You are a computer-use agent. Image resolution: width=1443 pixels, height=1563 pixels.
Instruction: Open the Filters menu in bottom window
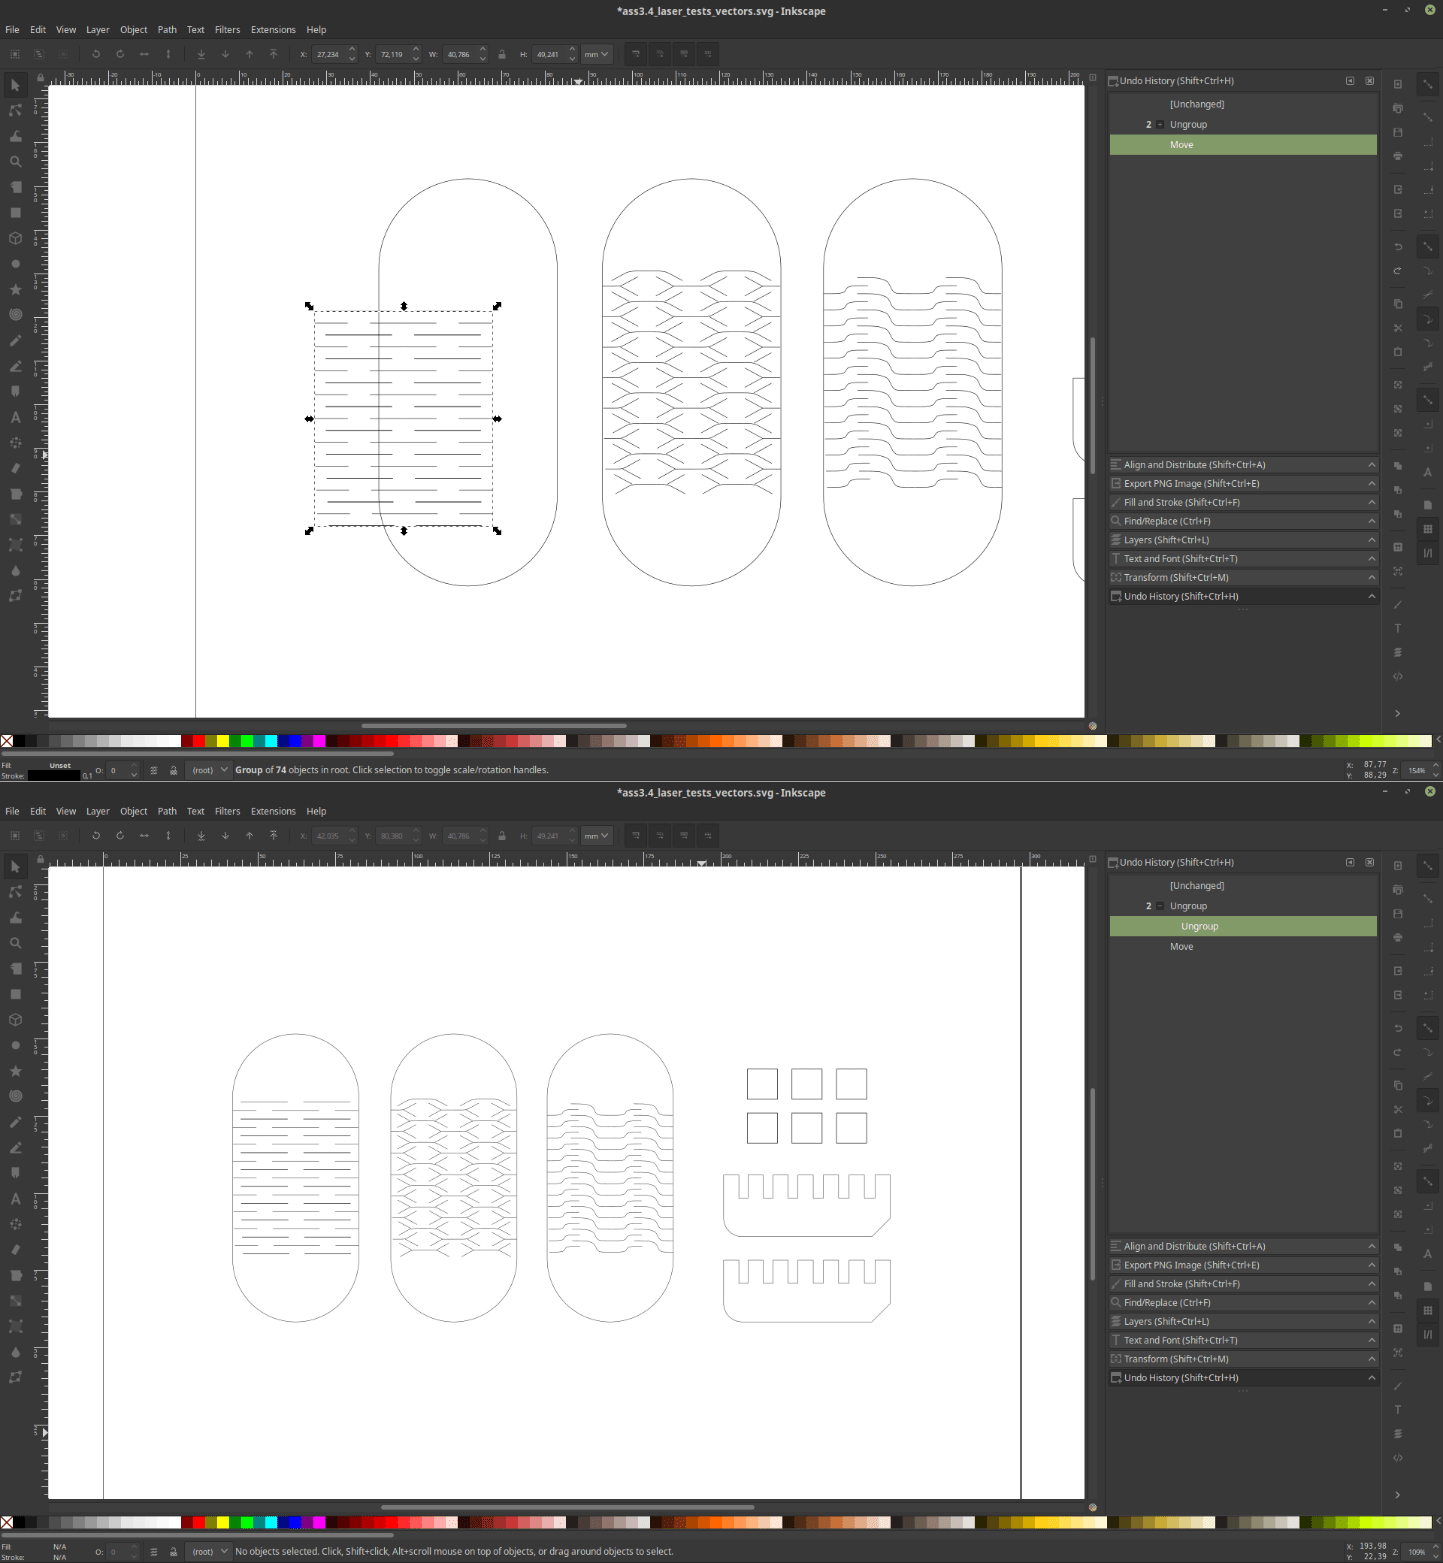tap(227, 812)
